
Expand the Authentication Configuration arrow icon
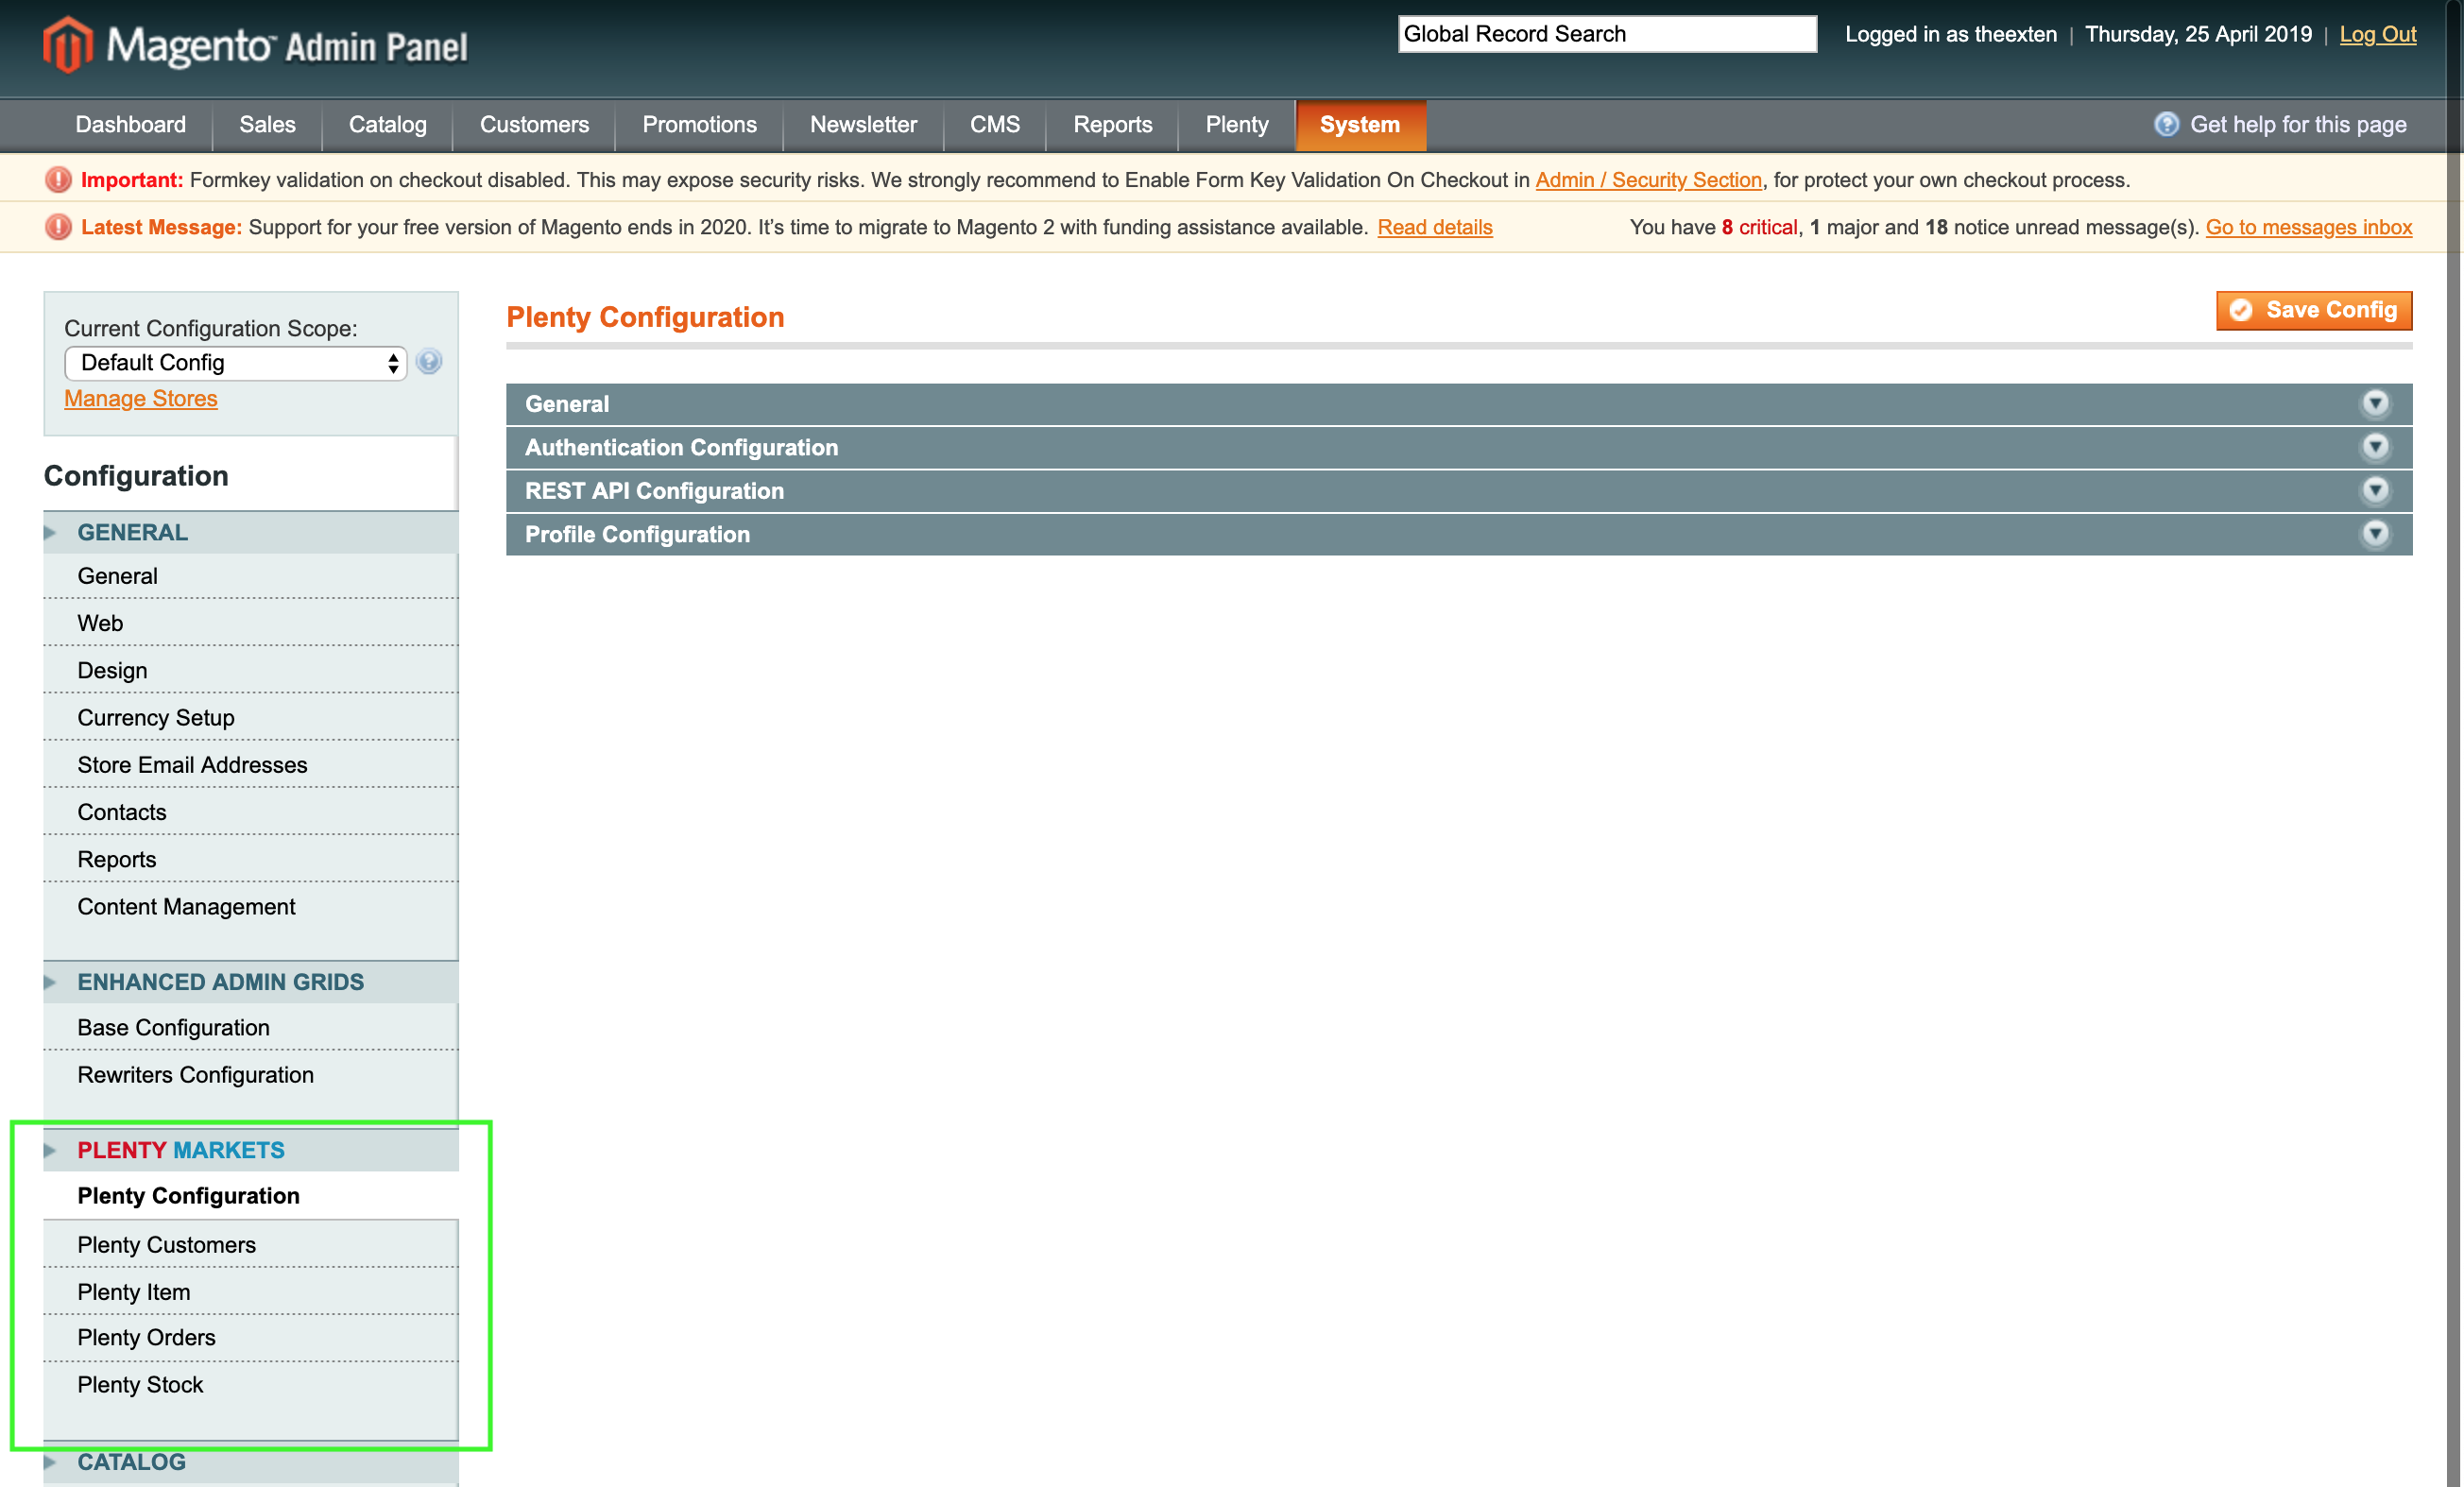[x=2375, y=446]
